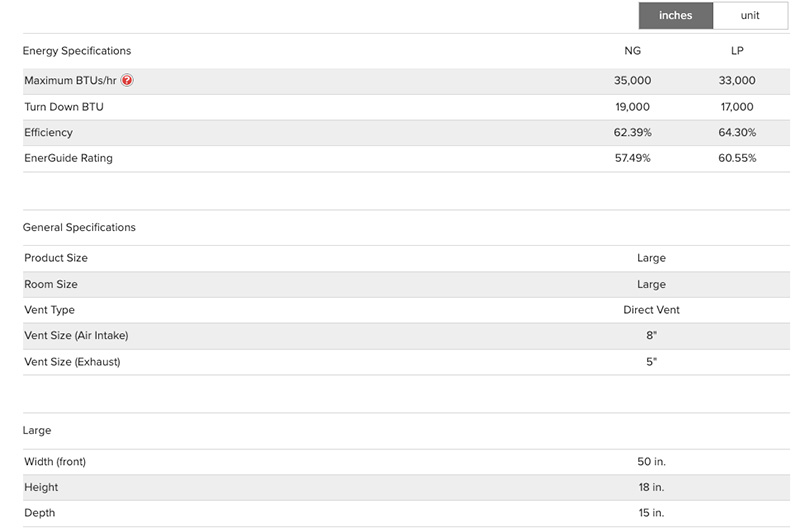Click the LP column header
The width and height of the screenshot is (800, 528).
[x=737, y=50]
